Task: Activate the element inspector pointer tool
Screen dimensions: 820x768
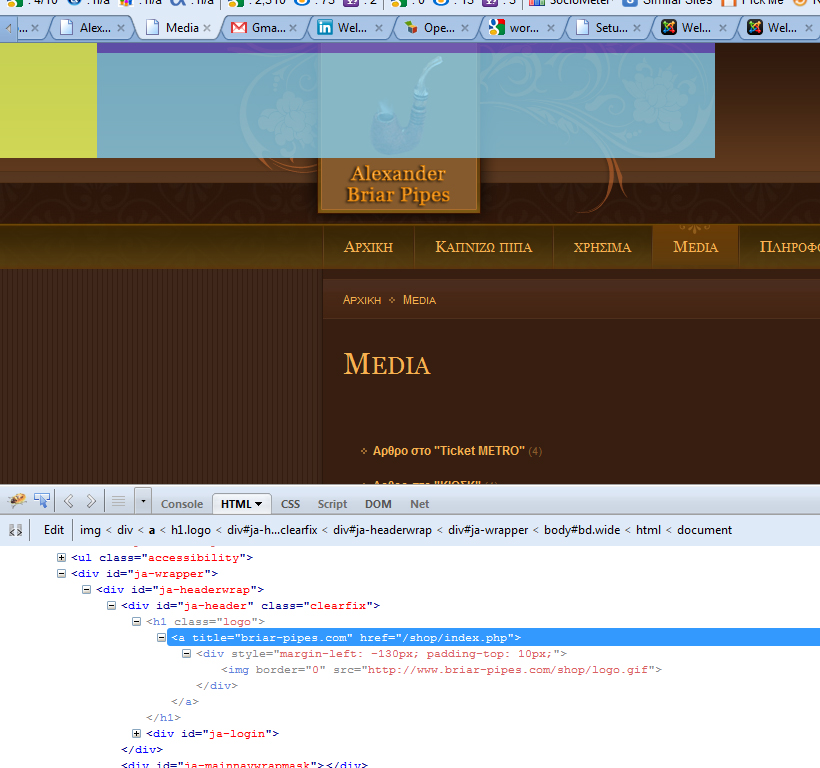Action: 42,501
